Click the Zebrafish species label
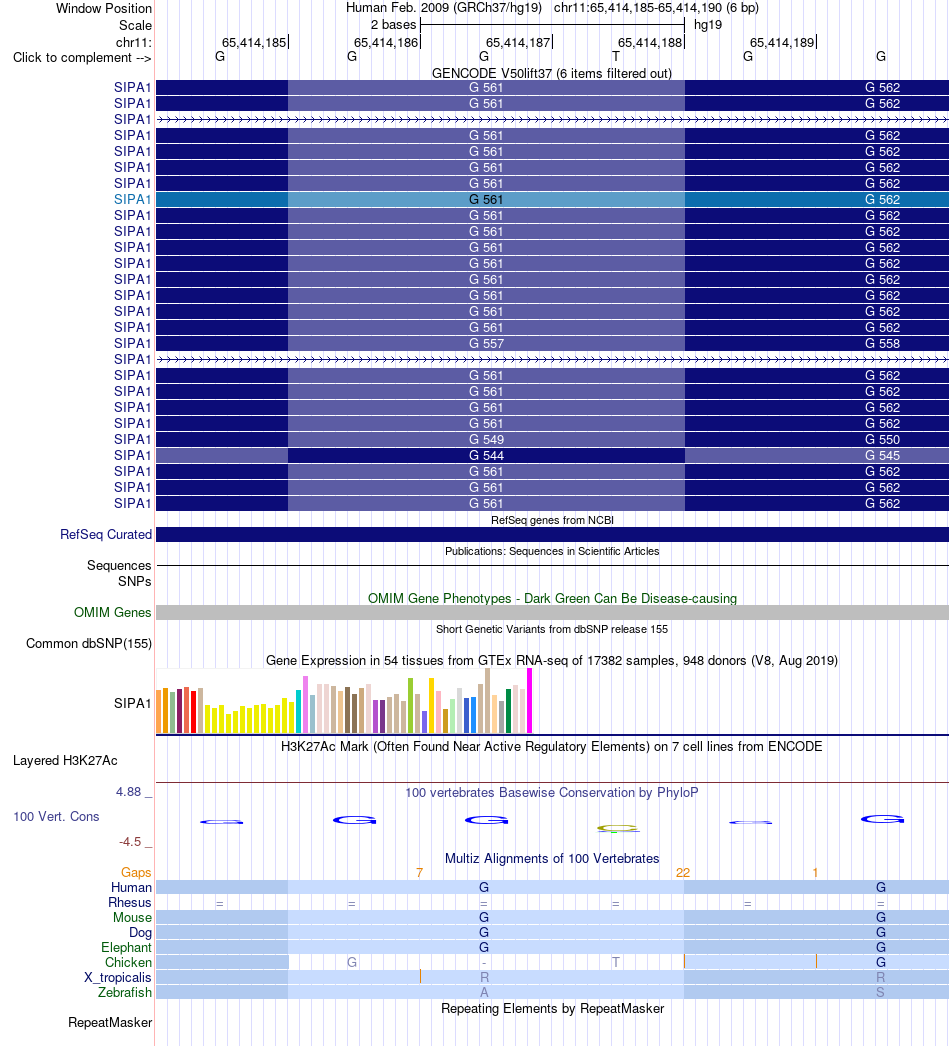Screen dimensions: 950x1046 (x=125, y=993)
